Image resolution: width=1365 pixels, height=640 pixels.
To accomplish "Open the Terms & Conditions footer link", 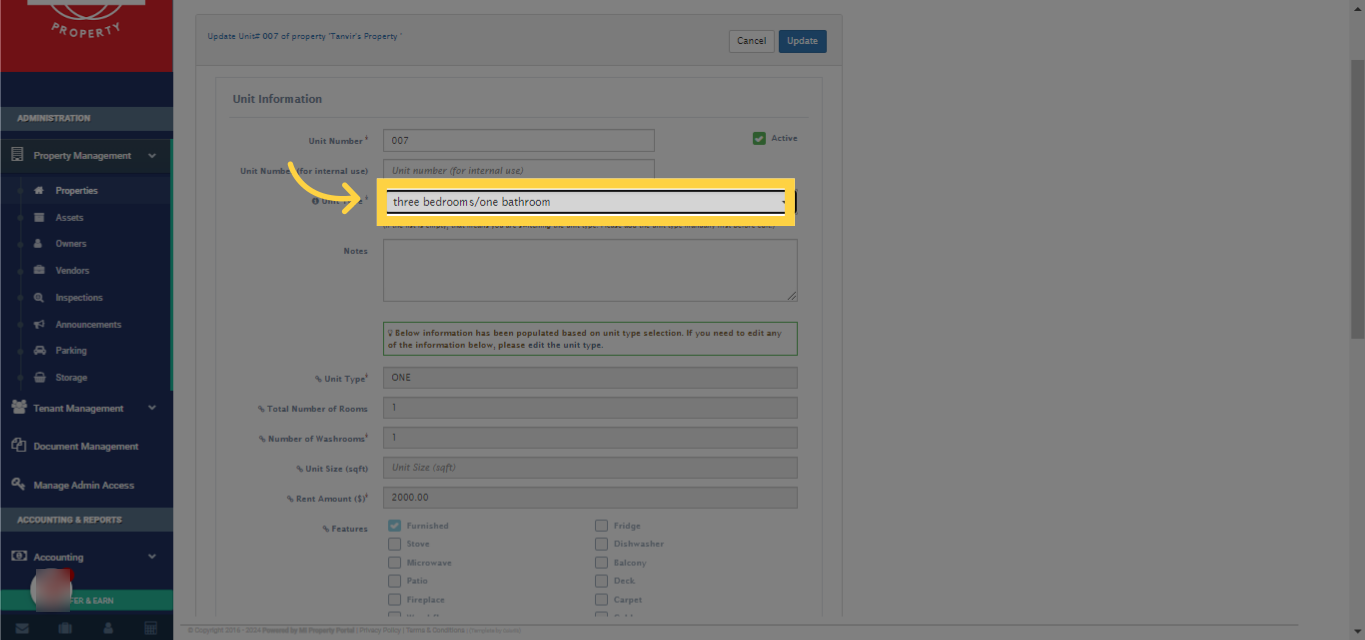I will tap(435, 630).
